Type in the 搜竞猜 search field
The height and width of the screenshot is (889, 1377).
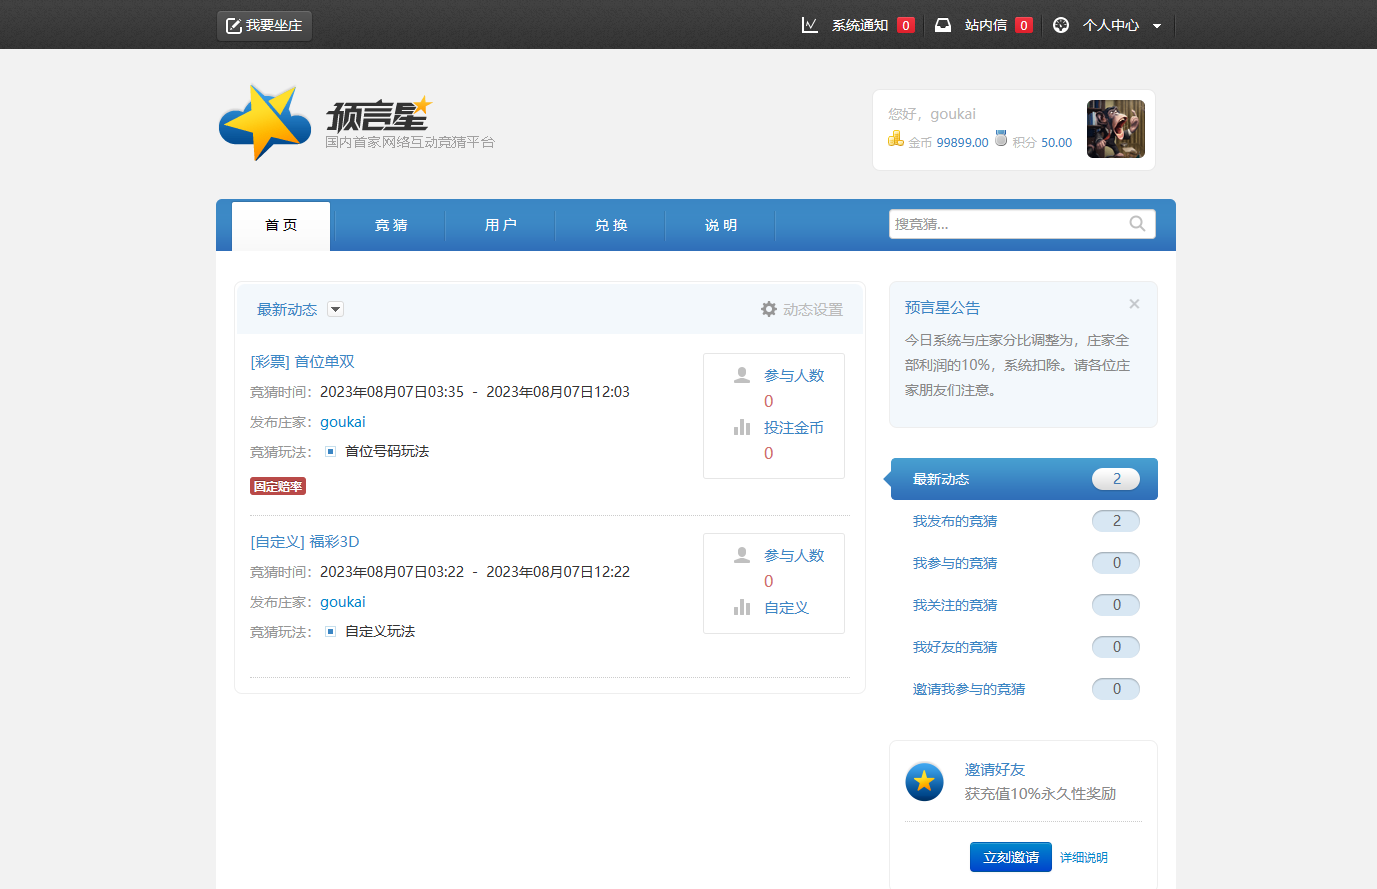coord(1005,224)
